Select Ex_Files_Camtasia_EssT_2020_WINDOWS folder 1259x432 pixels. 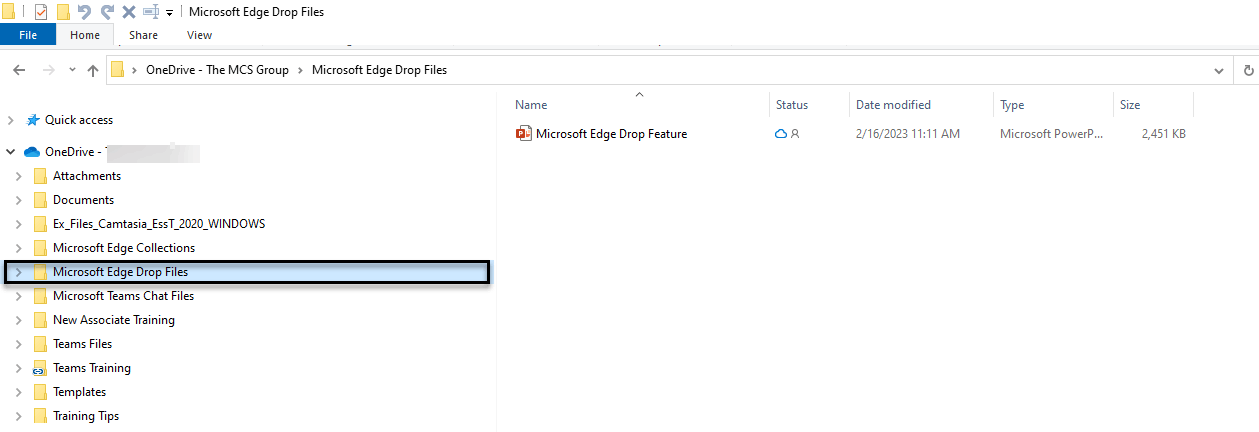point(159,224)
